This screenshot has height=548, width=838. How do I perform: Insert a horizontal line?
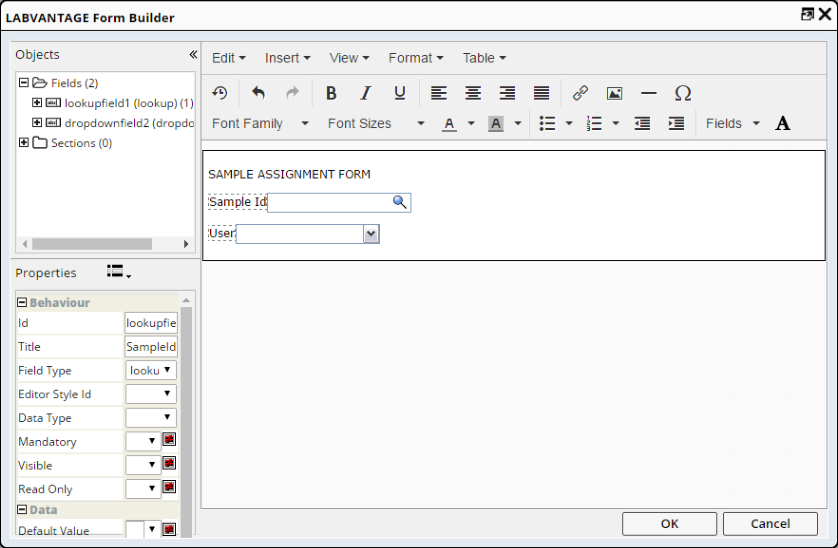649,93
